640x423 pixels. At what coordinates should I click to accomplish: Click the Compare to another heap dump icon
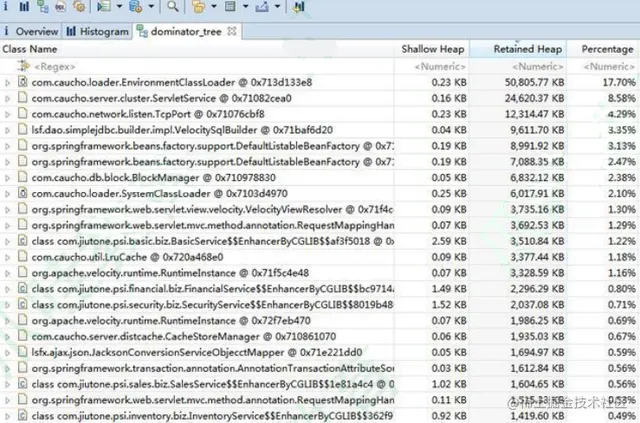coord(299,7)
